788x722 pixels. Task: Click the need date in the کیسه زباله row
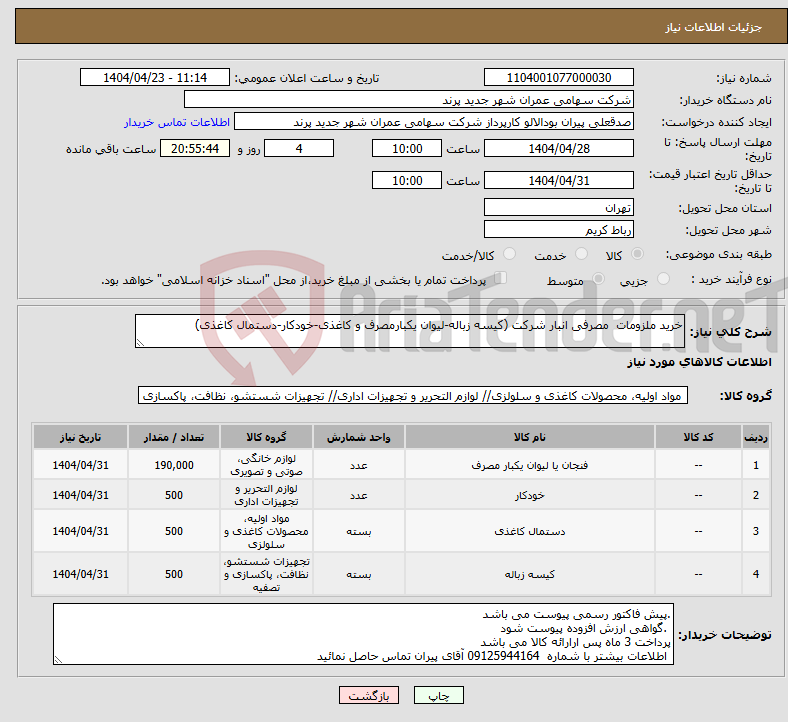pyautogui.click(x=80, y=574)
